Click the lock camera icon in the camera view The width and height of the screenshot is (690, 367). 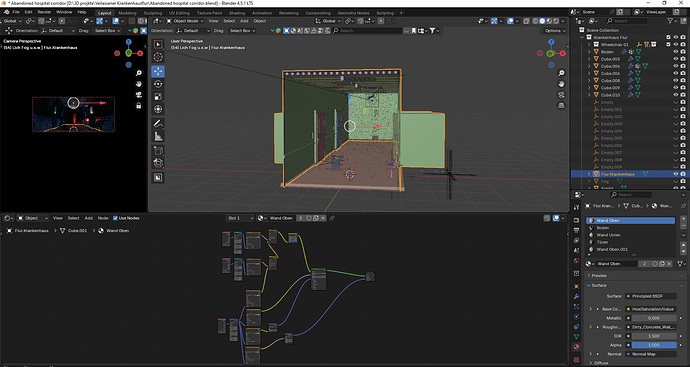coord(139,106)
